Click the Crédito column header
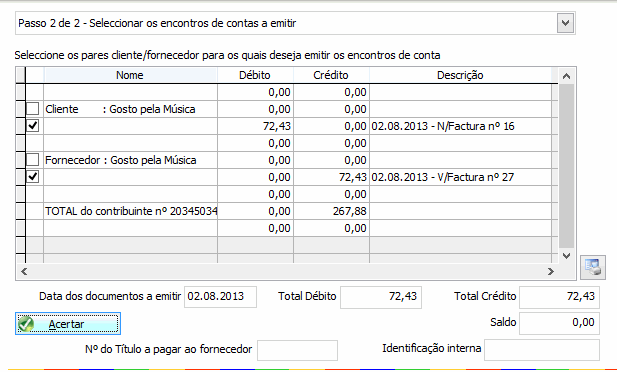 tap(331, 75)
